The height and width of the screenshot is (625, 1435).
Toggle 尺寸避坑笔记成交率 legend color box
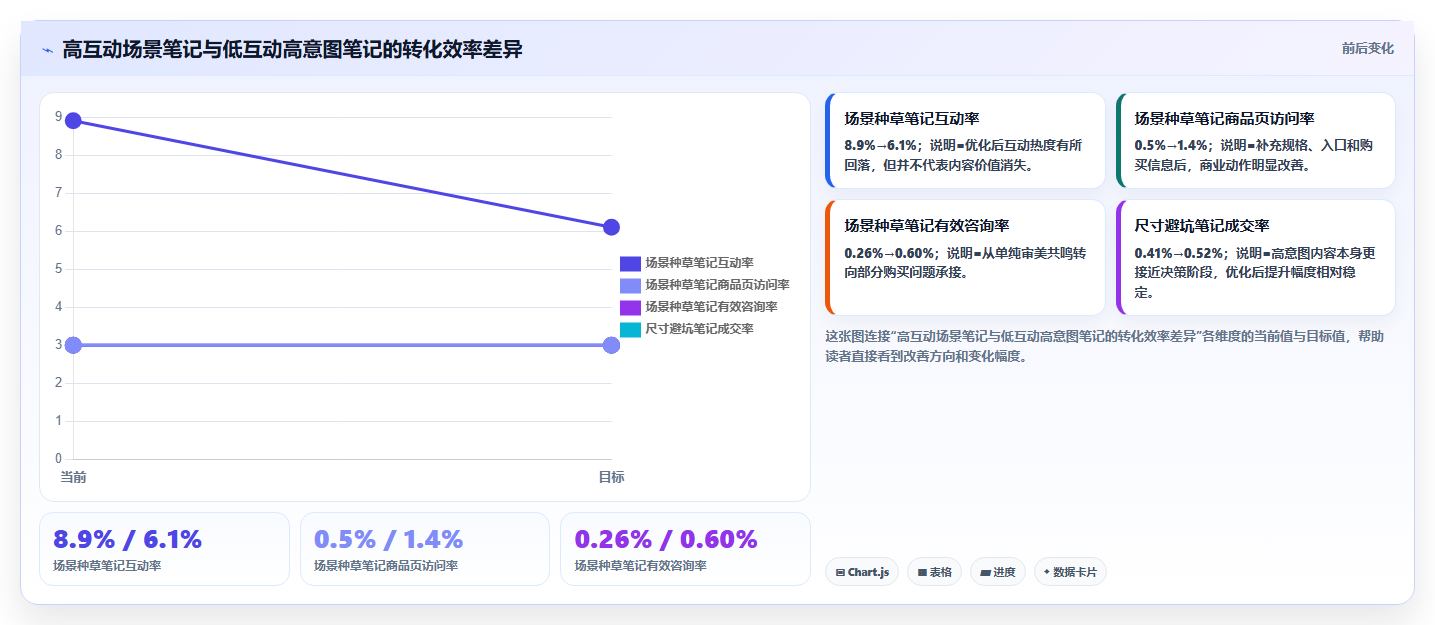(630, 329)
